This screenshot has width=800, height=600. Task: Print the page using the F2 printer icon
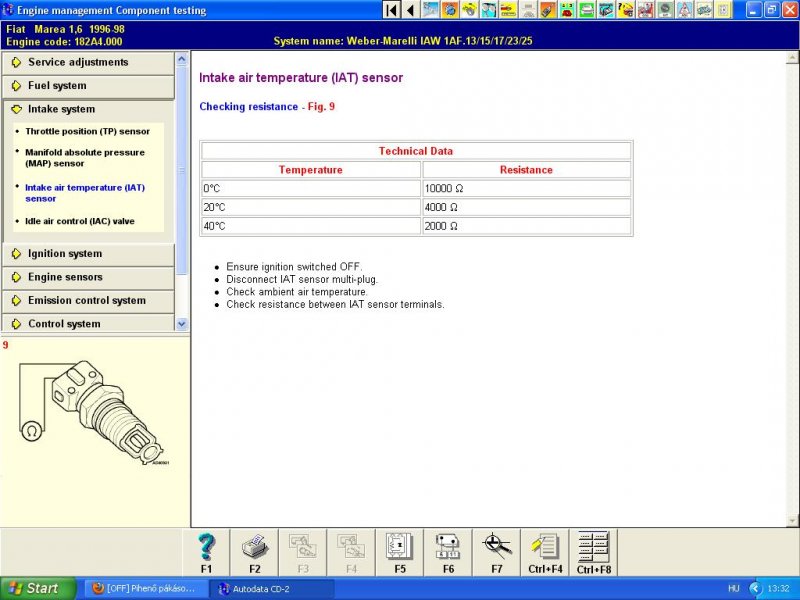255,553
